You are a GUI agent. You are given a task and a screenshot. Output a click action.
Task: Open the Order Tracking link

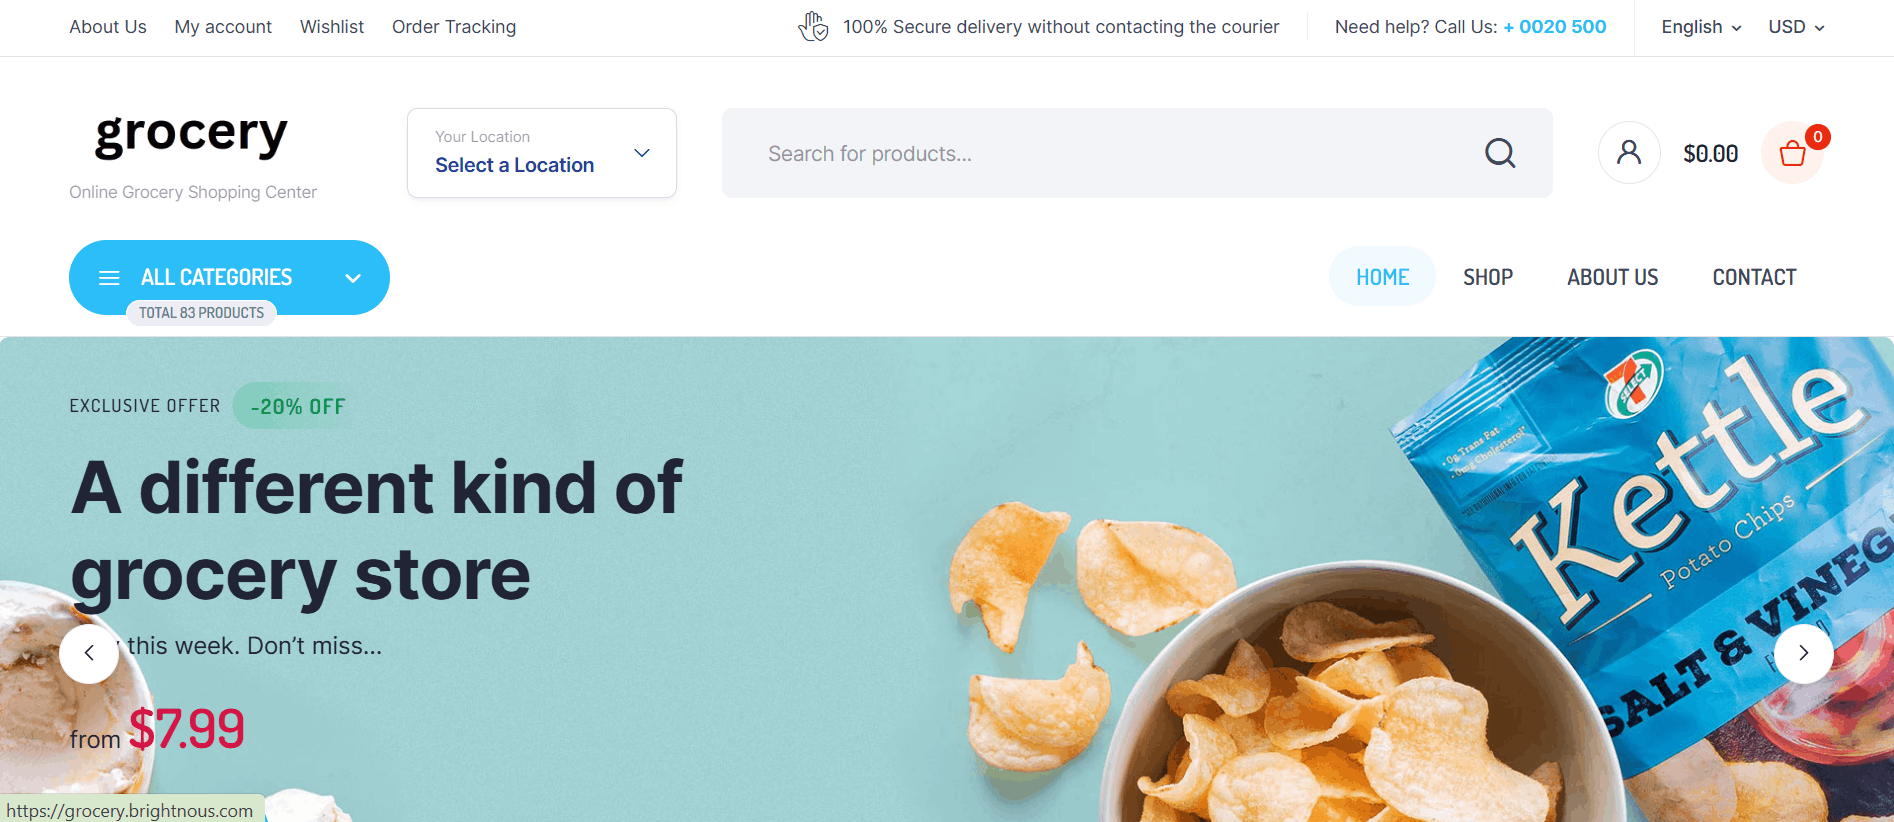click(454, 27)
